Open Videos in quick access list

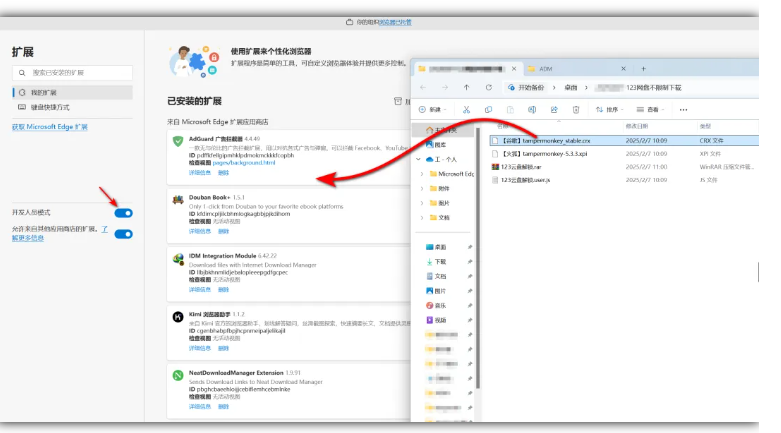point(436,320)
